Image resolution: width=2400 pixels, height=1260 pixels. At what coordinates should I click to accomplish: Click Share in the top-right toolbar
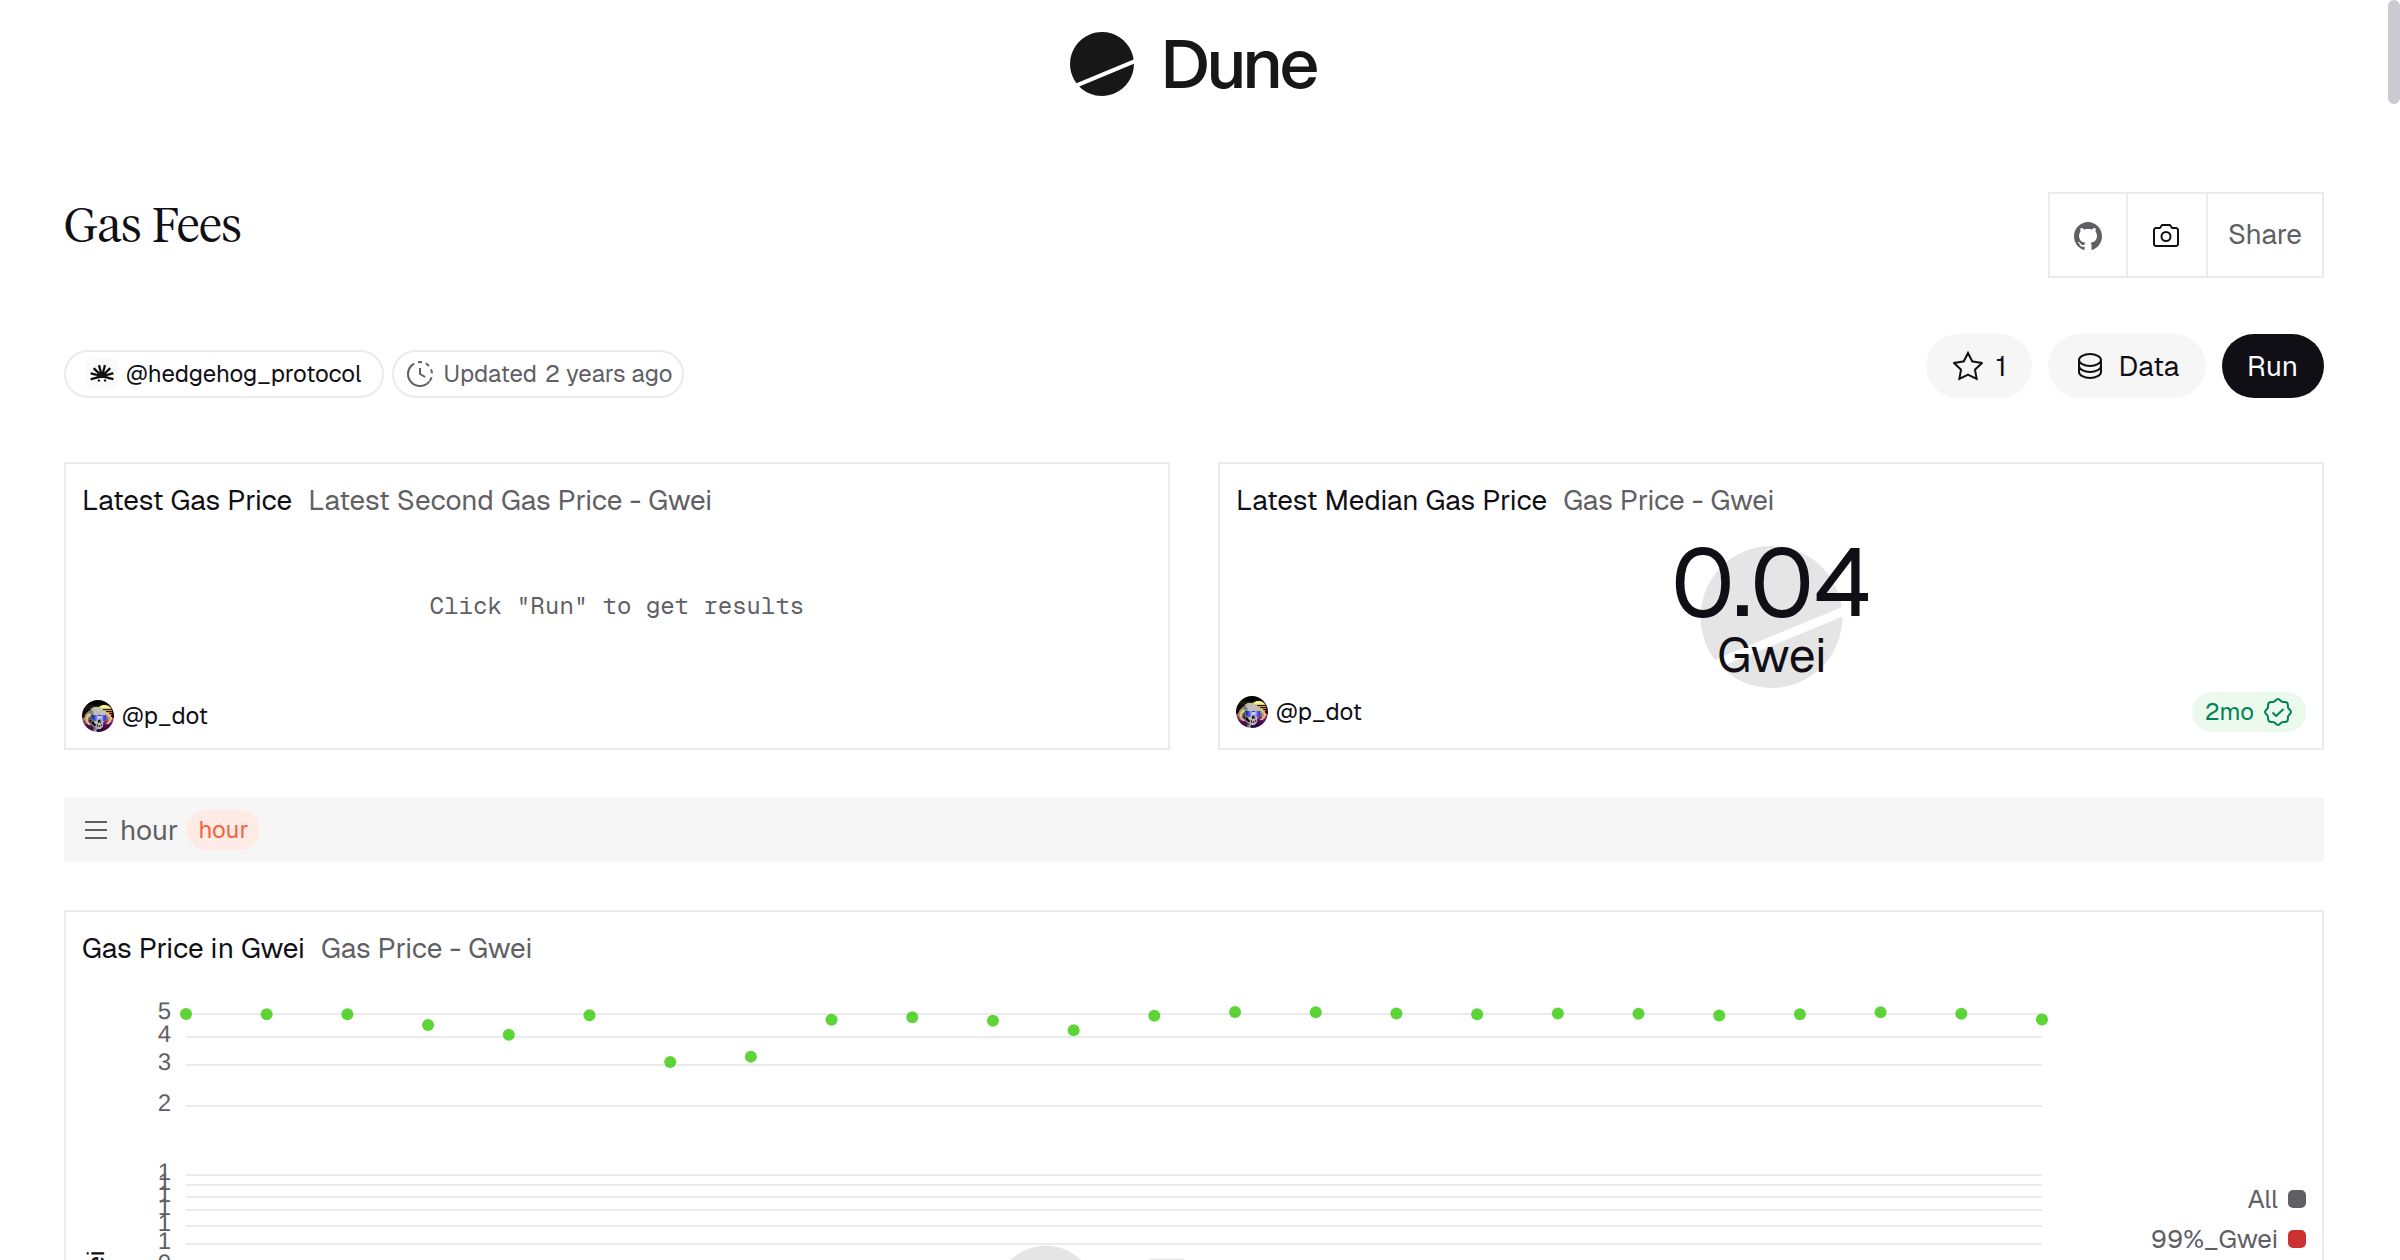pyautogui.click(x=2263, y=235)
